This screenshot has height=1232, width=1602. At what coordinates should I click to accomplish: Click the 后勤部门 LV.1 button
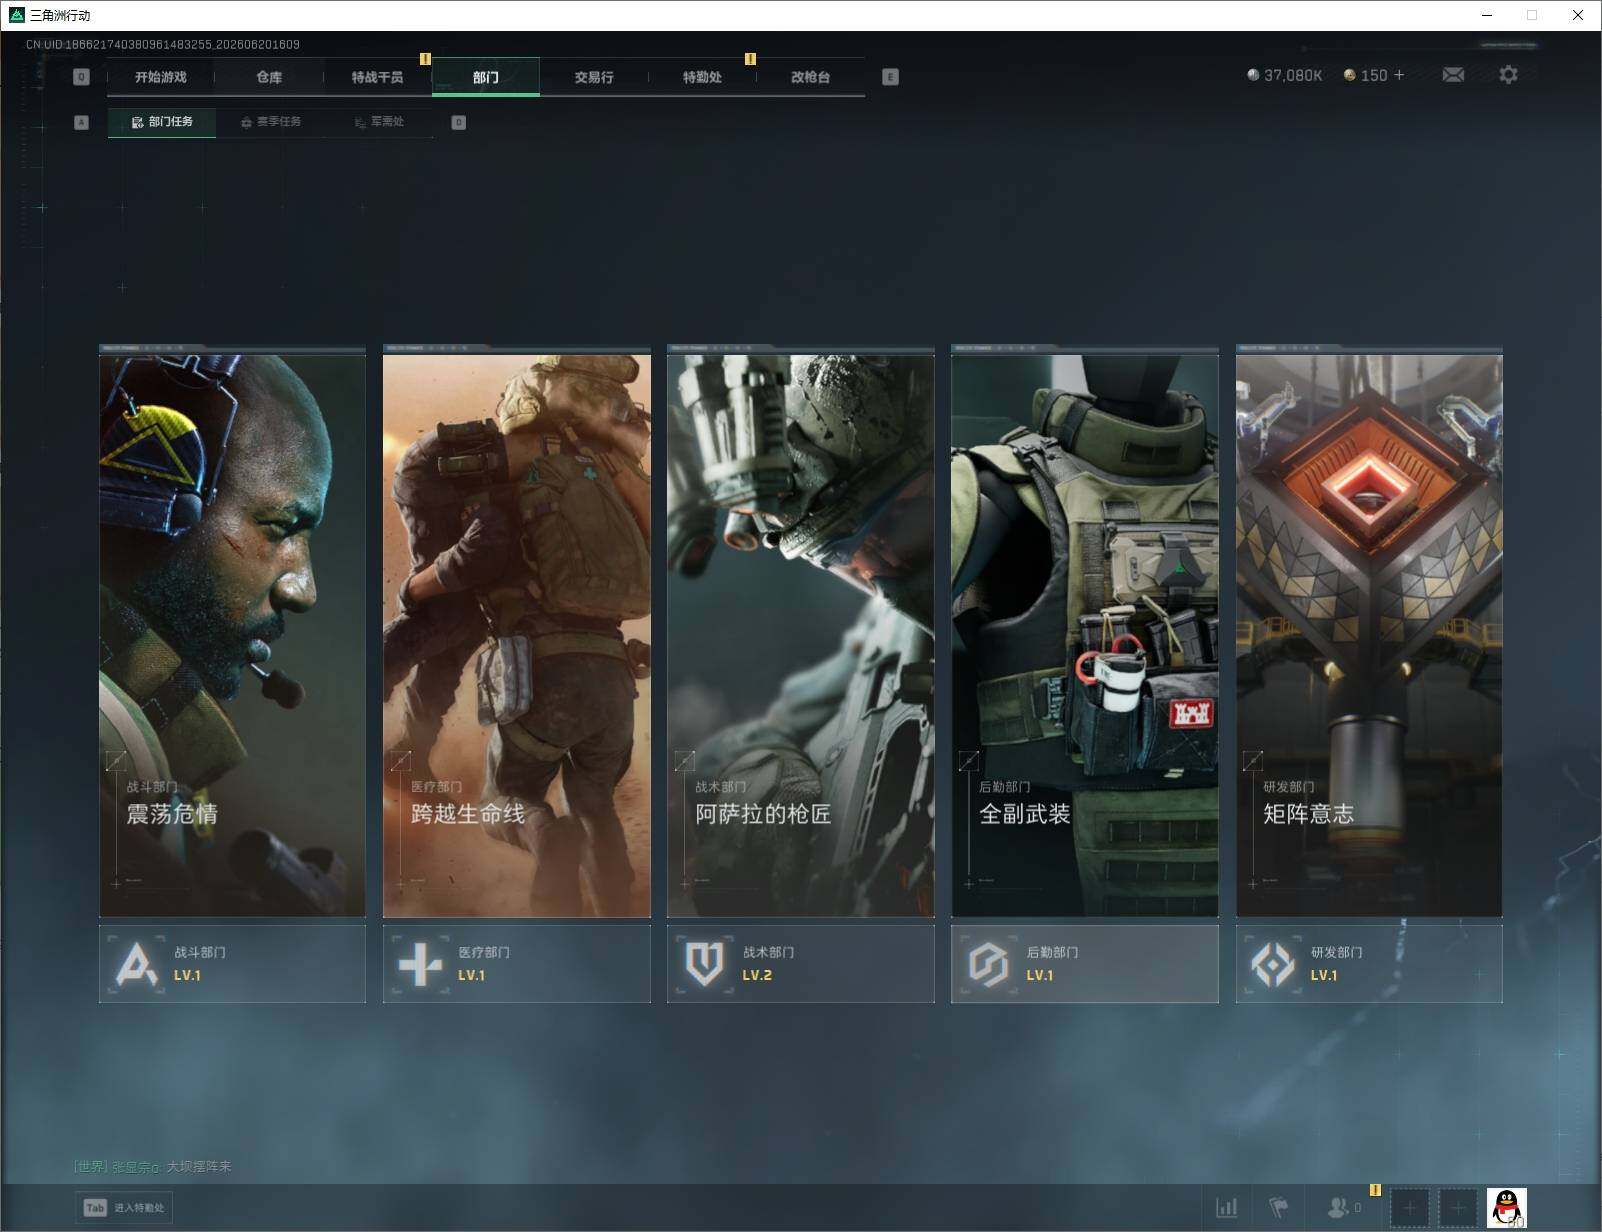[1084, 964]
